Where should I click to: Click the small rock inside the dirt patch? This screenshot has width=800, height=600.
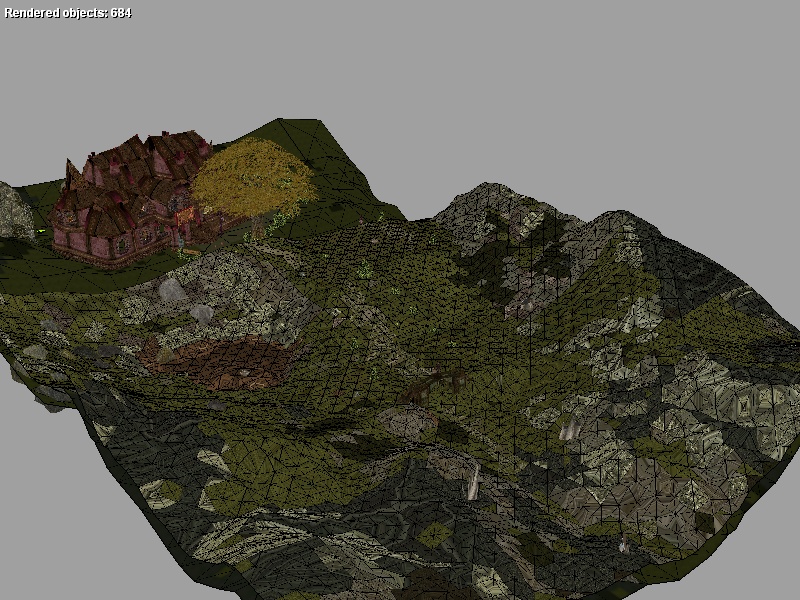click(x=243, y=372)
